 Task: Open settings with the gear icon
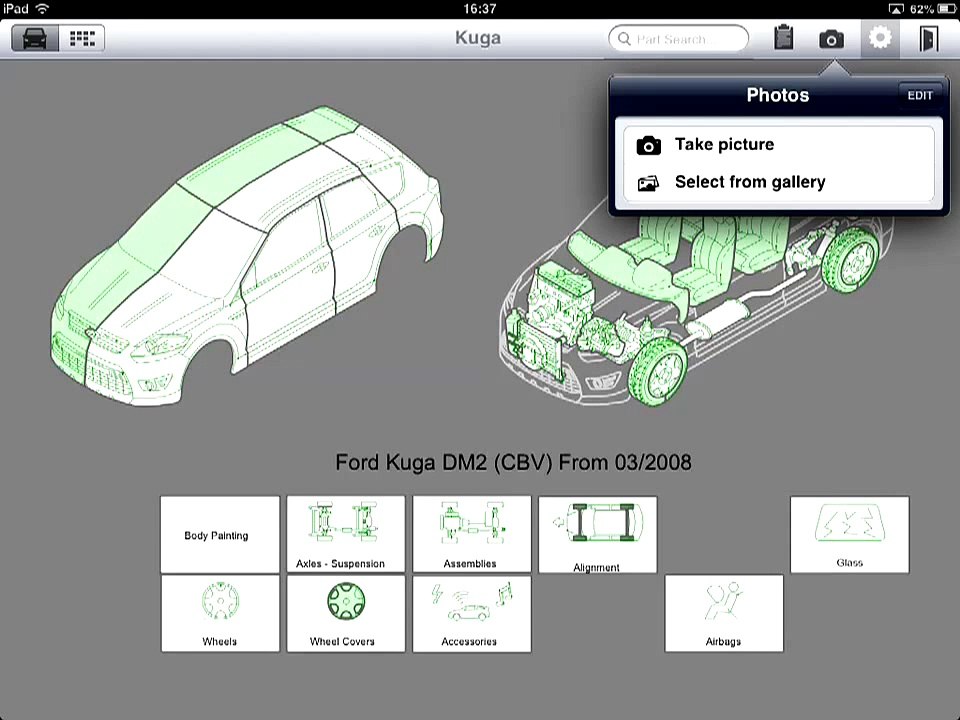coord(880,38)
